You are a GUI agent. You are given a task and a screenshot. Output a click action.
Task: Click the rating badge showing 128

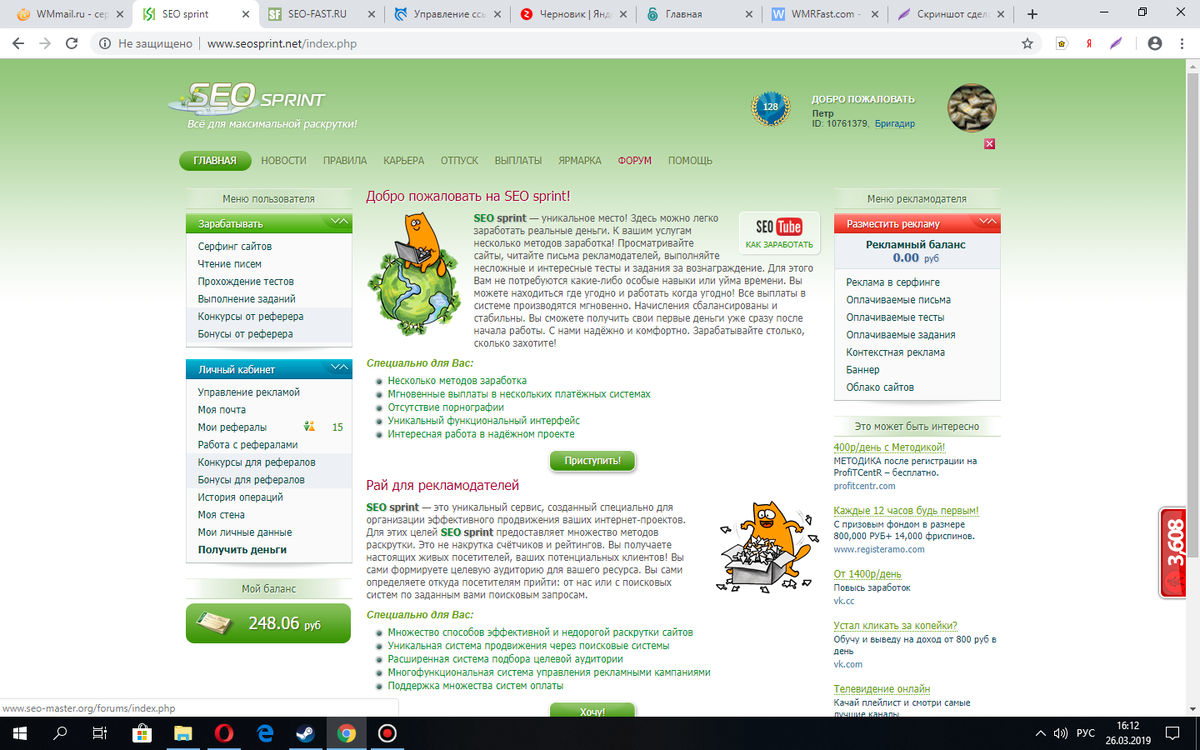tap(770, 107)
